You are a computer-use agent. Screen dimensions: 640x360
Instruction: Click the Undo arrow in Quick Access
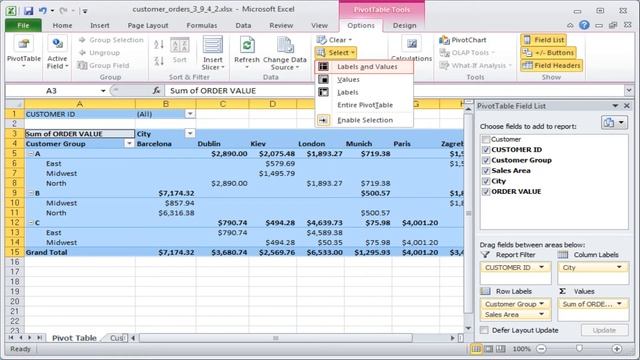42,11
